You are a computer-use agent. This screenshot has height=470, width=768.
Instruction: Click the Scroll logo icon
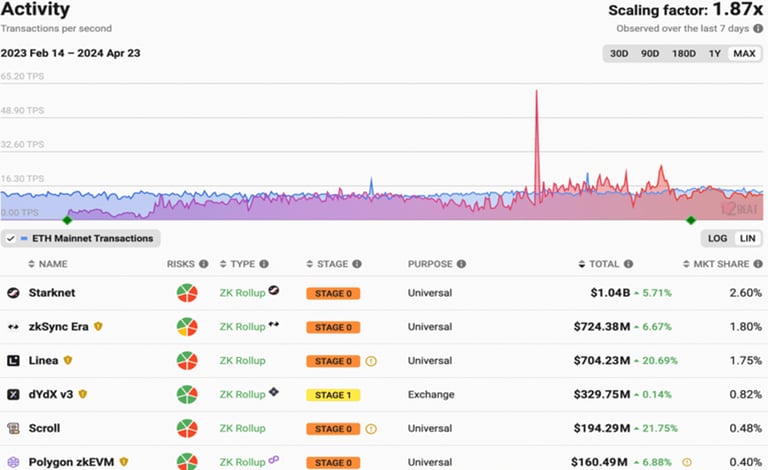click(13, 428)
